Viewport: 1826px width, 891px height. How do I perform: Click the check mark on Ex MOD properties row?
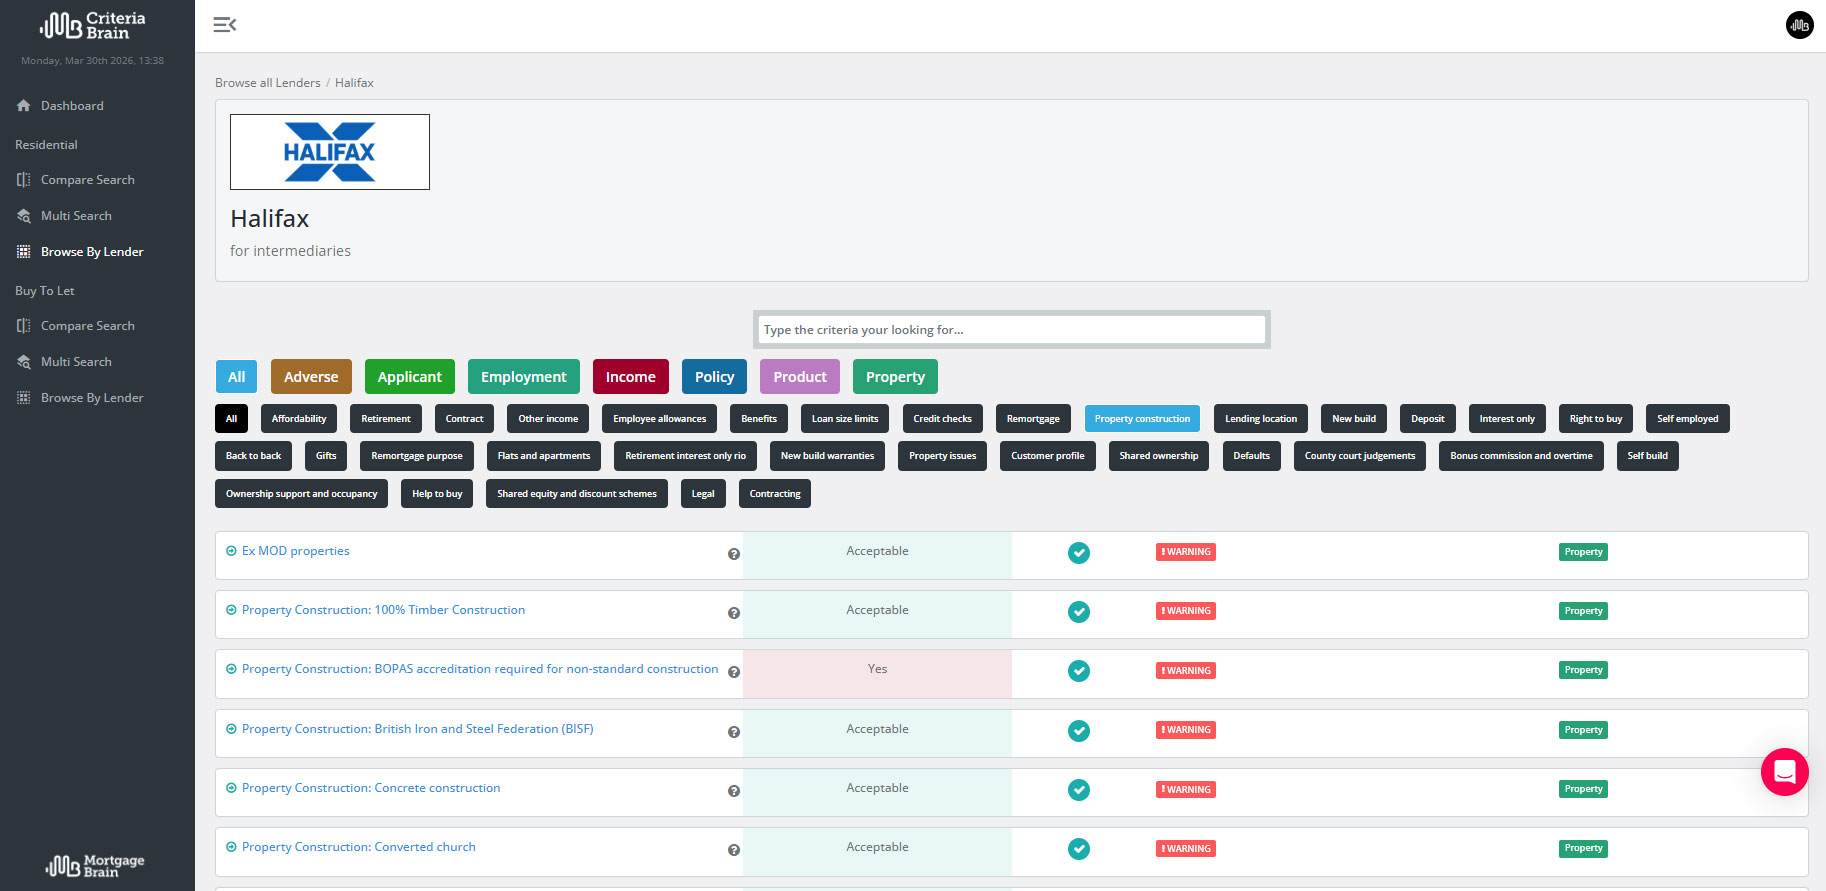coord(1078,553)
